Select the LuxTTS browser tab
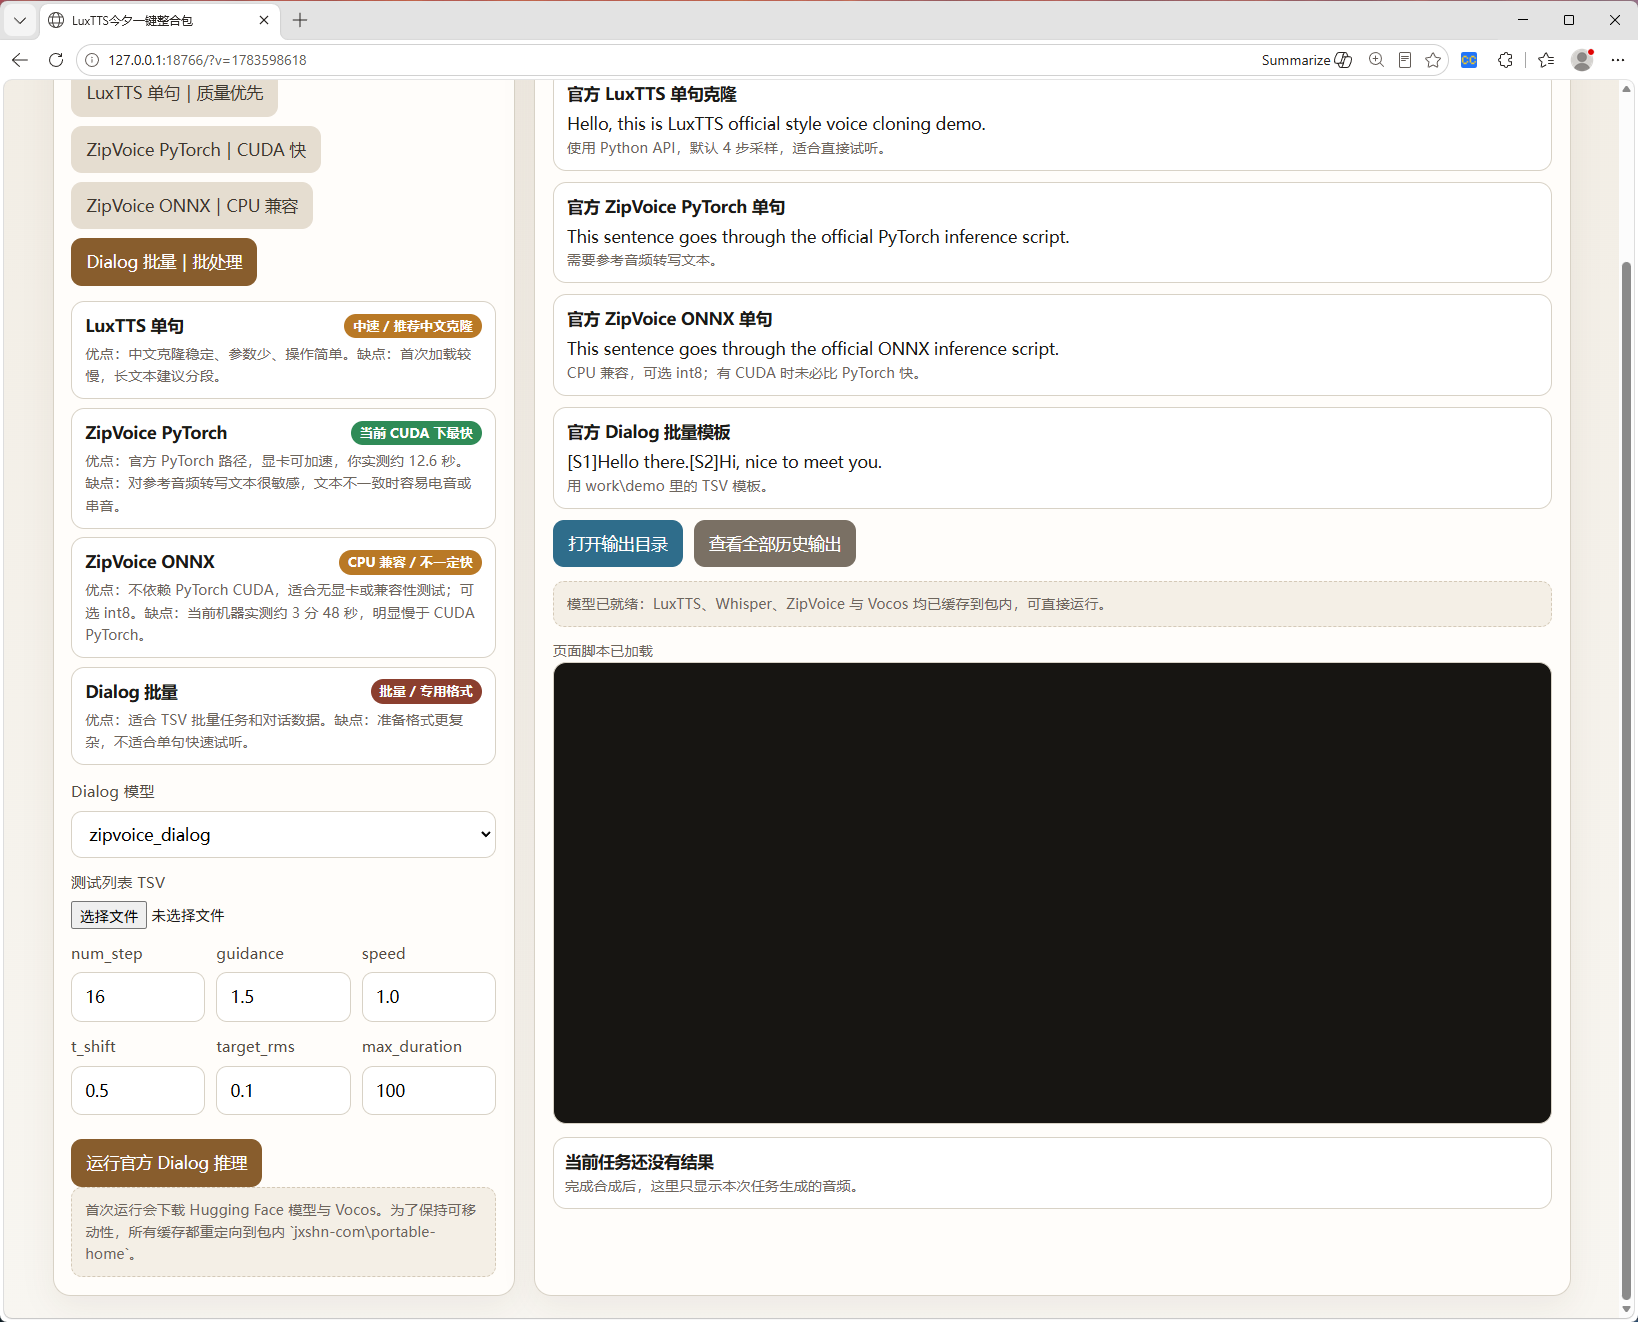The width and height of the screenshot is (1638, 1322). (160, 20)
